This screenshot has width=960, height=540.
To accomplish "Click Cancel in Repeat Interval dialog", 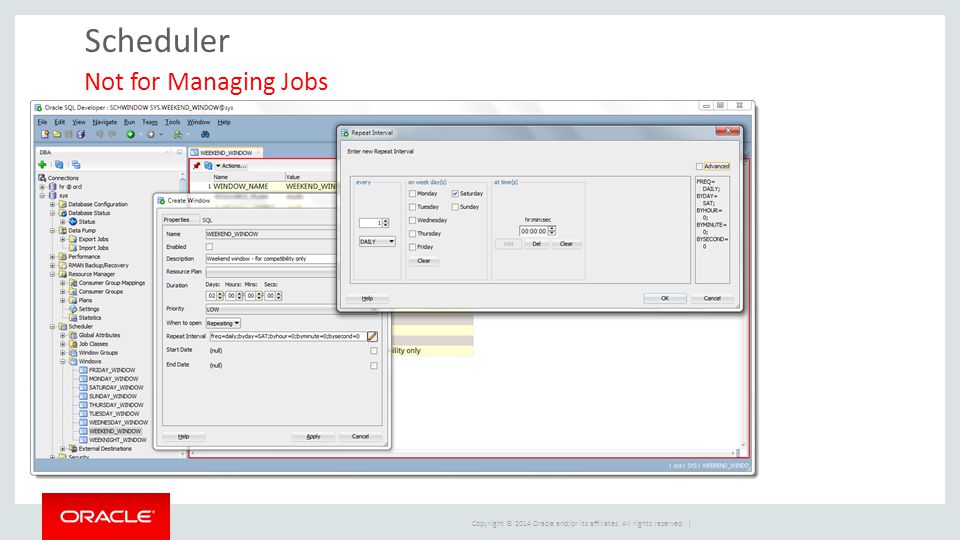I will (712, 298).
